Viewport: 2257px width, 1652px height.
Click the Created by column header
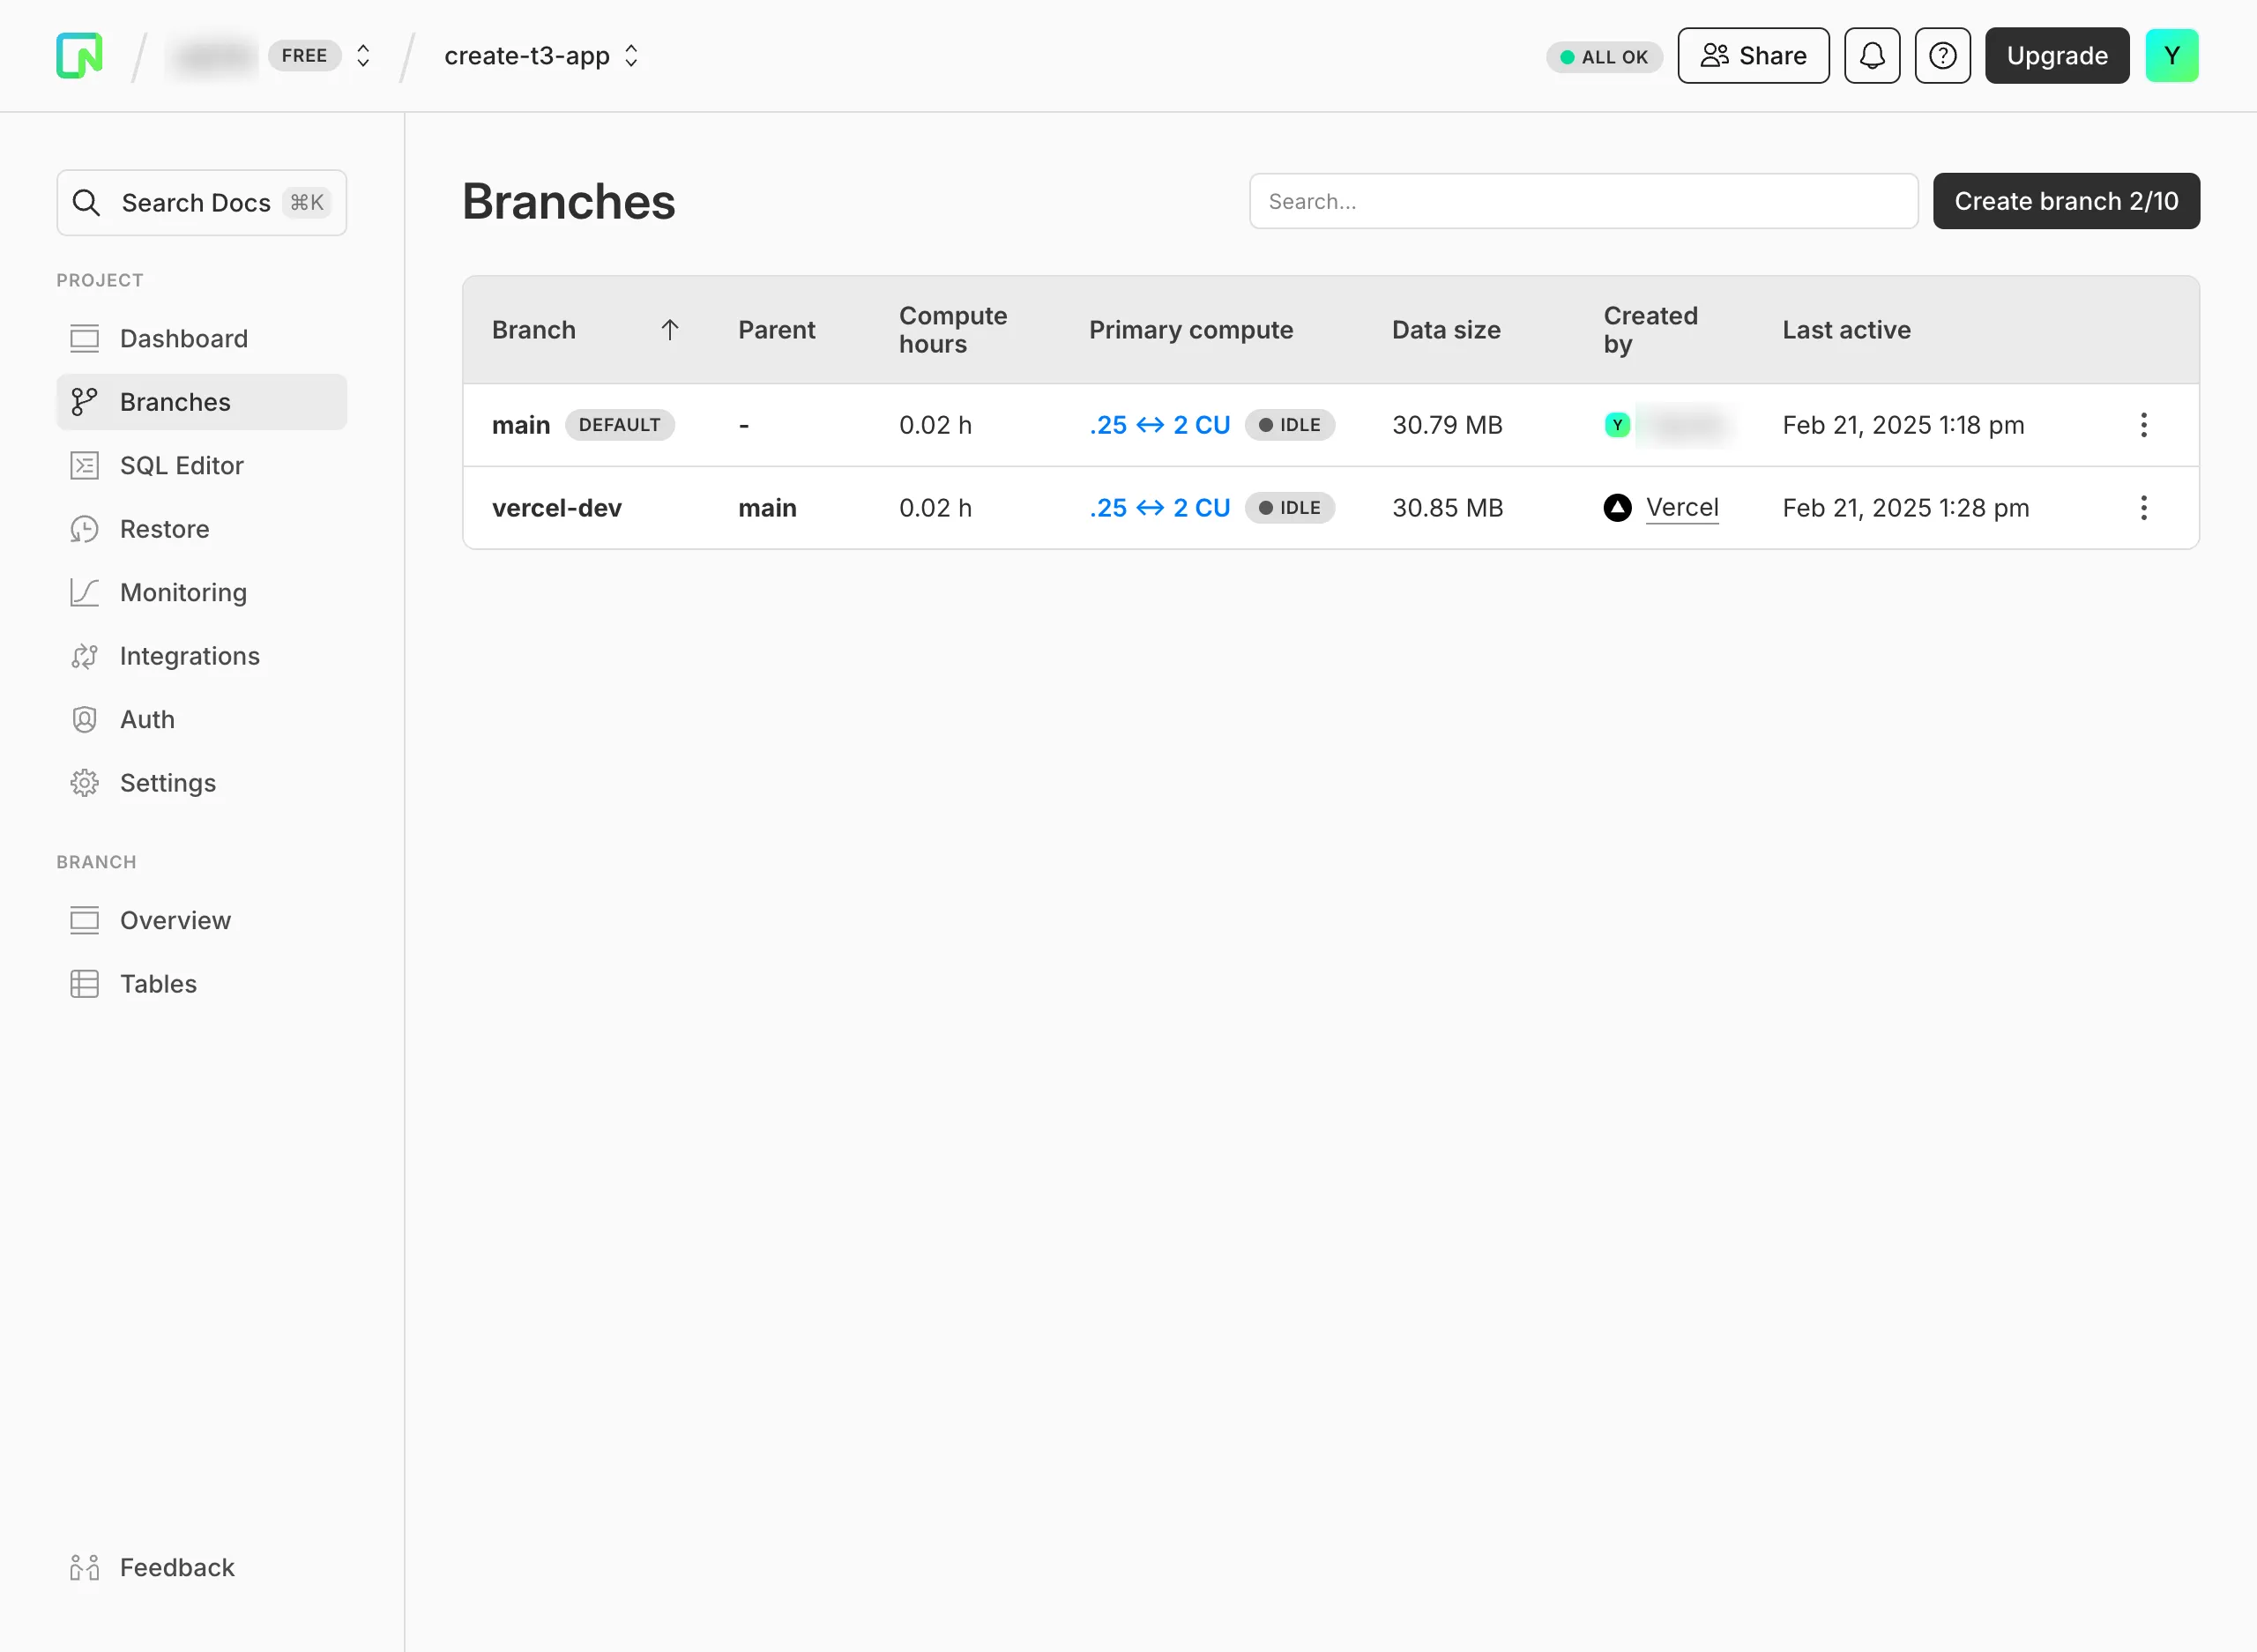[1650, 329]
